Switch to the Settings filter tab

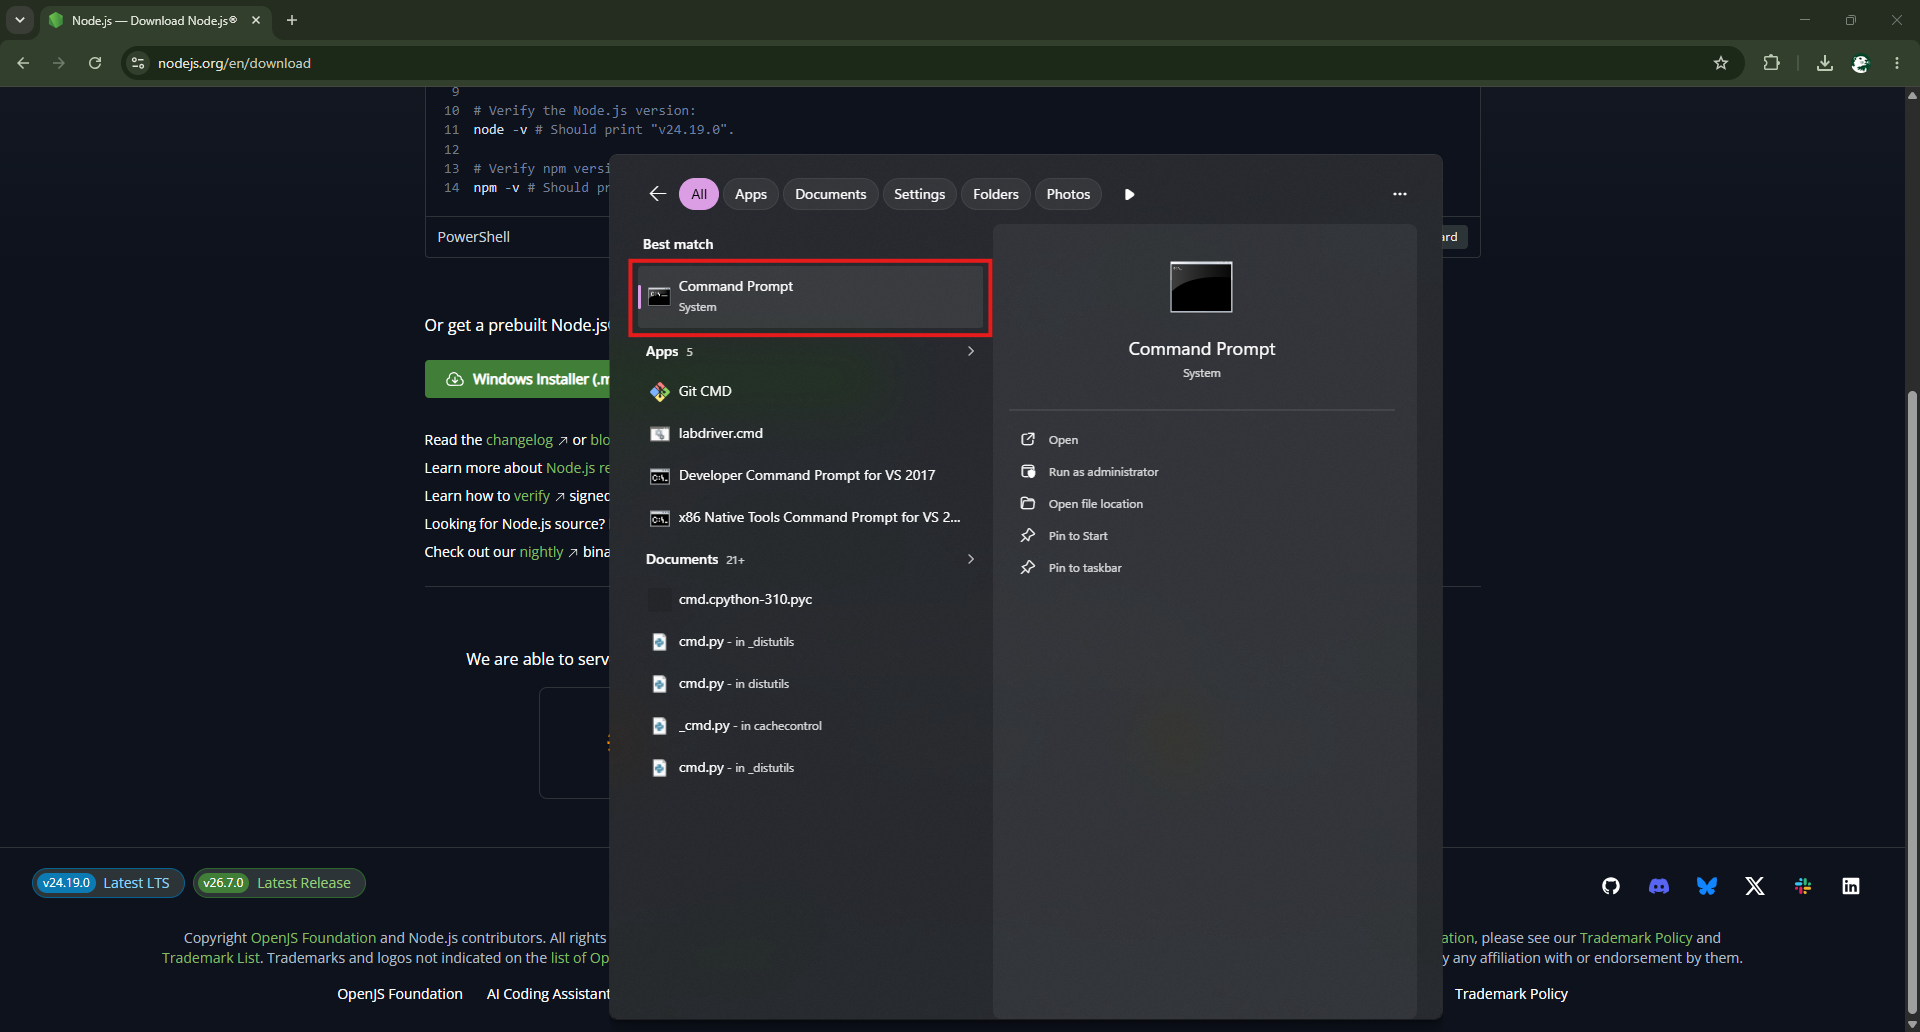click(x=919, y=194)
